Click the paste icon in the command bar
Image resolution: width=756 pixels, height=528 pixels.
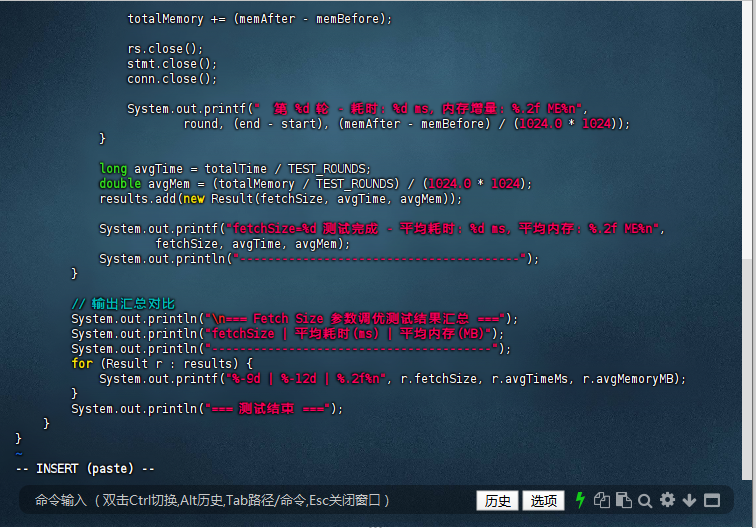pos(624,501)
